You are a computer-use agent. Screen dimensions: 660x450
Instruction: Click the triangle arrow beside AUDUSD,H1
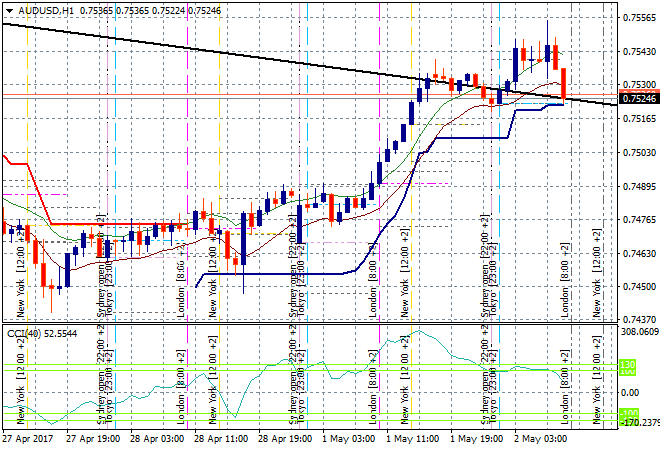click(x=8, y=9)
